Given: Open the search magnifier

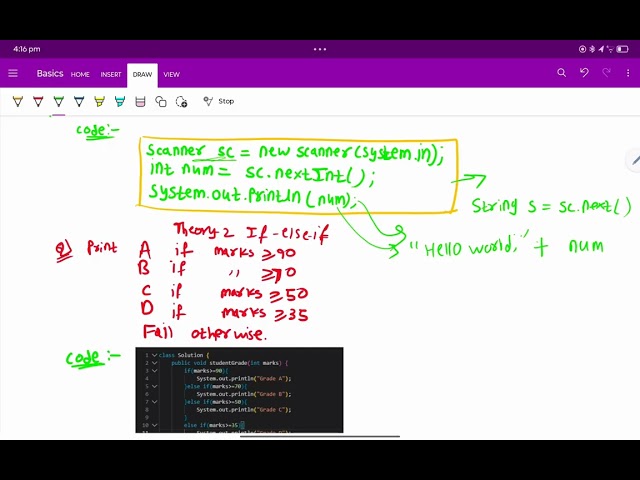Looking at the screenshot, I should pos(562,73).
